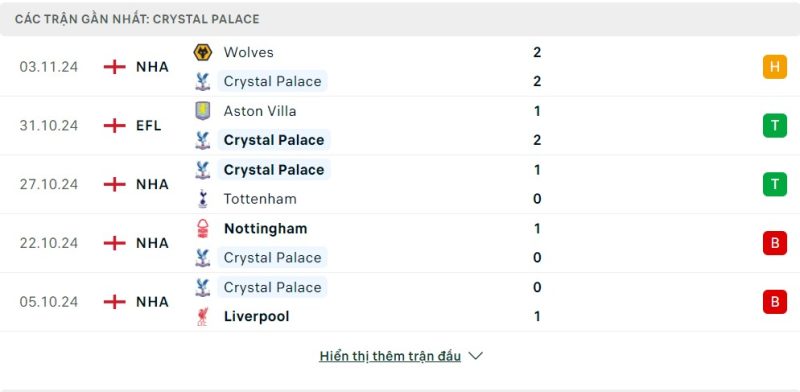Select the Liverpool team name
Screen dimensions: 800x392
tap(257, 316)
